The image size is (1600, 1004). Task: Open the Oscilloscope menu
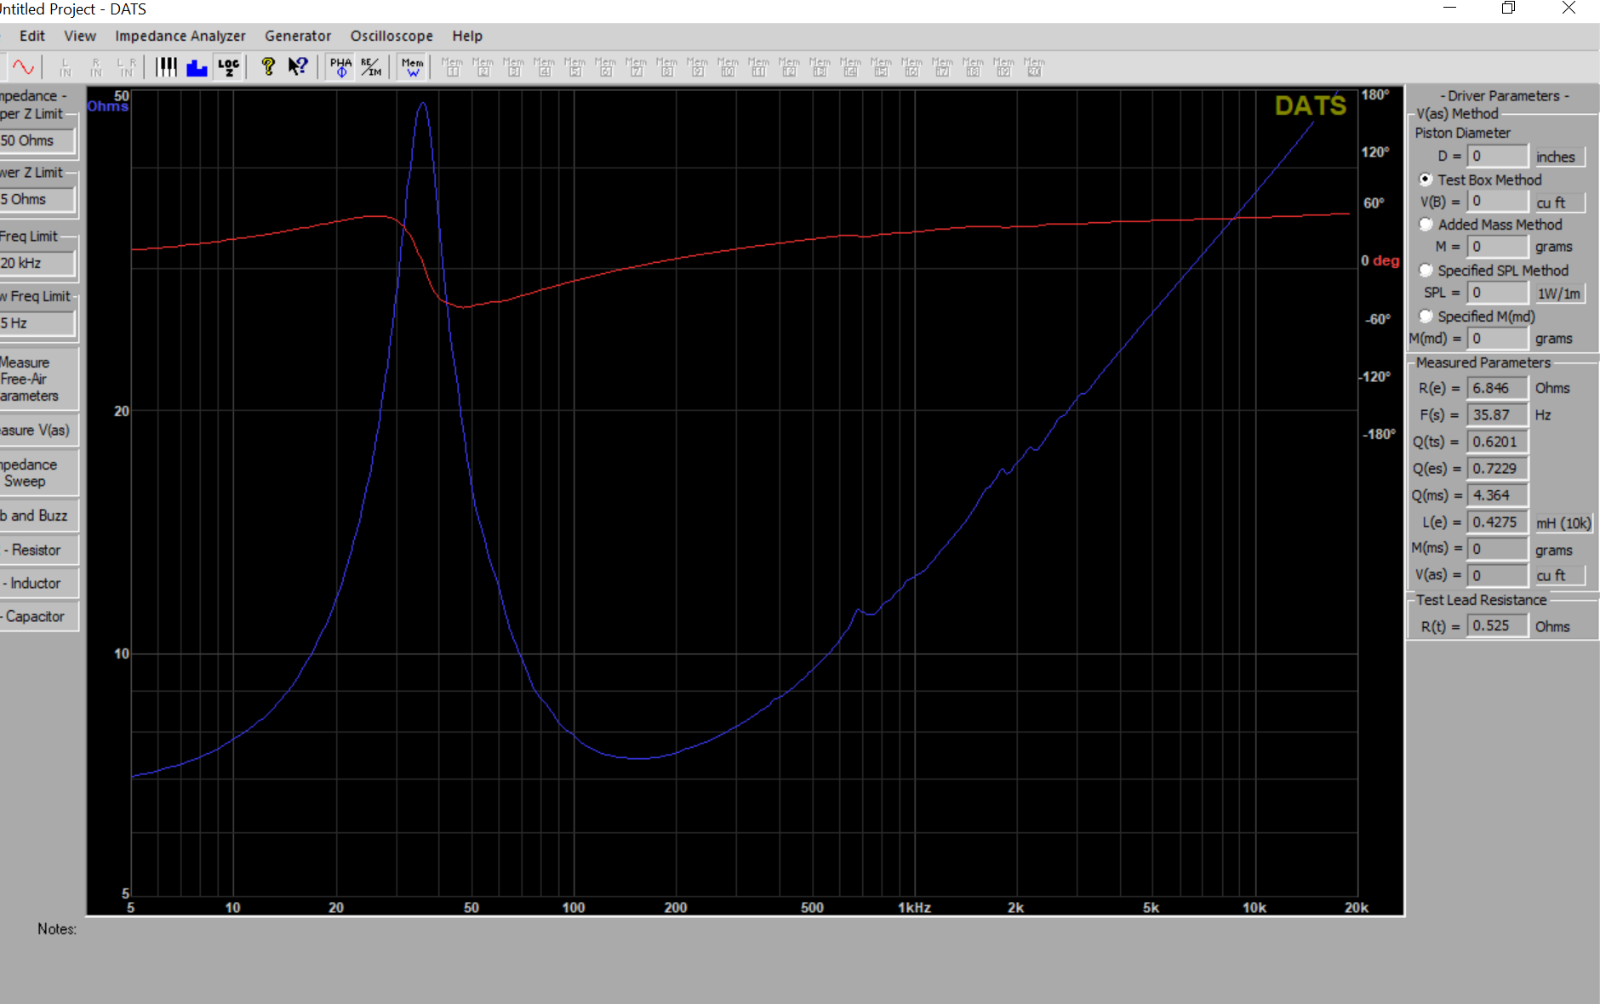coord(391,36)
